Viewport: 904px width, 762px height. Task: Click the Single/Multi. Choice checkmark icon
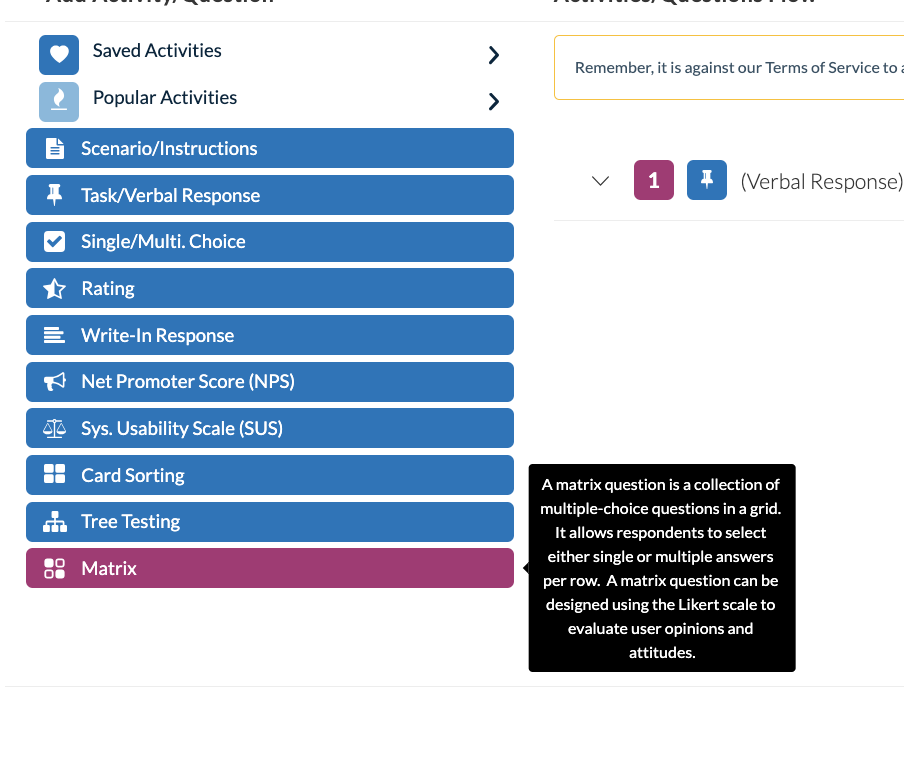[55, 242]
